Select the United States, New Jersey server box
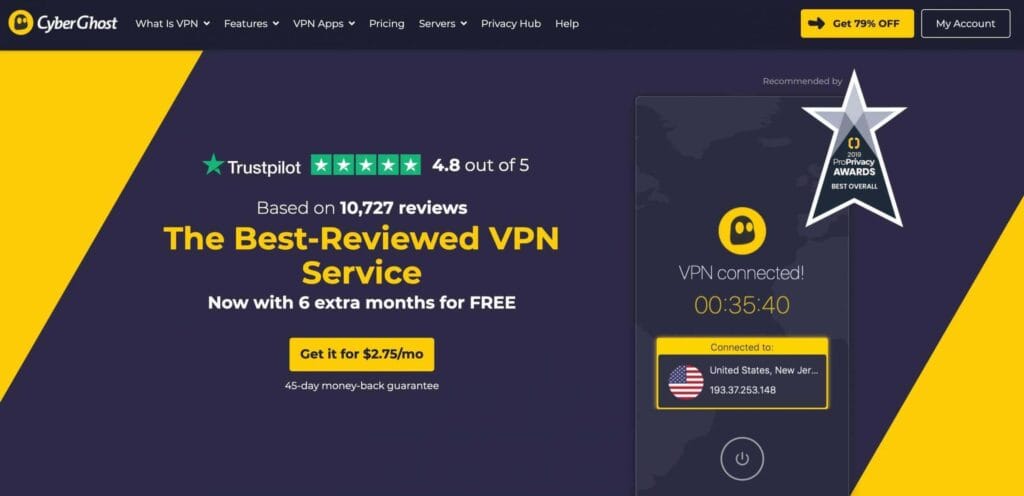This screenshot has width=1024, height=496. click(742, 382)
